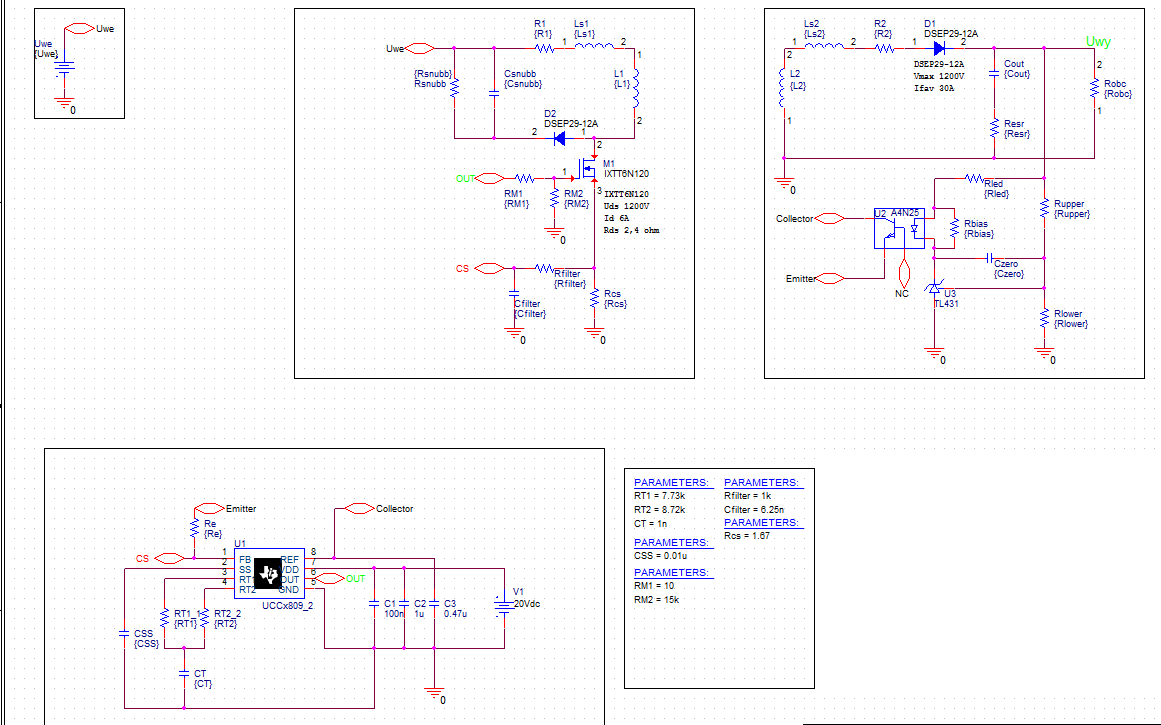
Task: Select the Rcs current sense resistor
Action: [595, 298]
